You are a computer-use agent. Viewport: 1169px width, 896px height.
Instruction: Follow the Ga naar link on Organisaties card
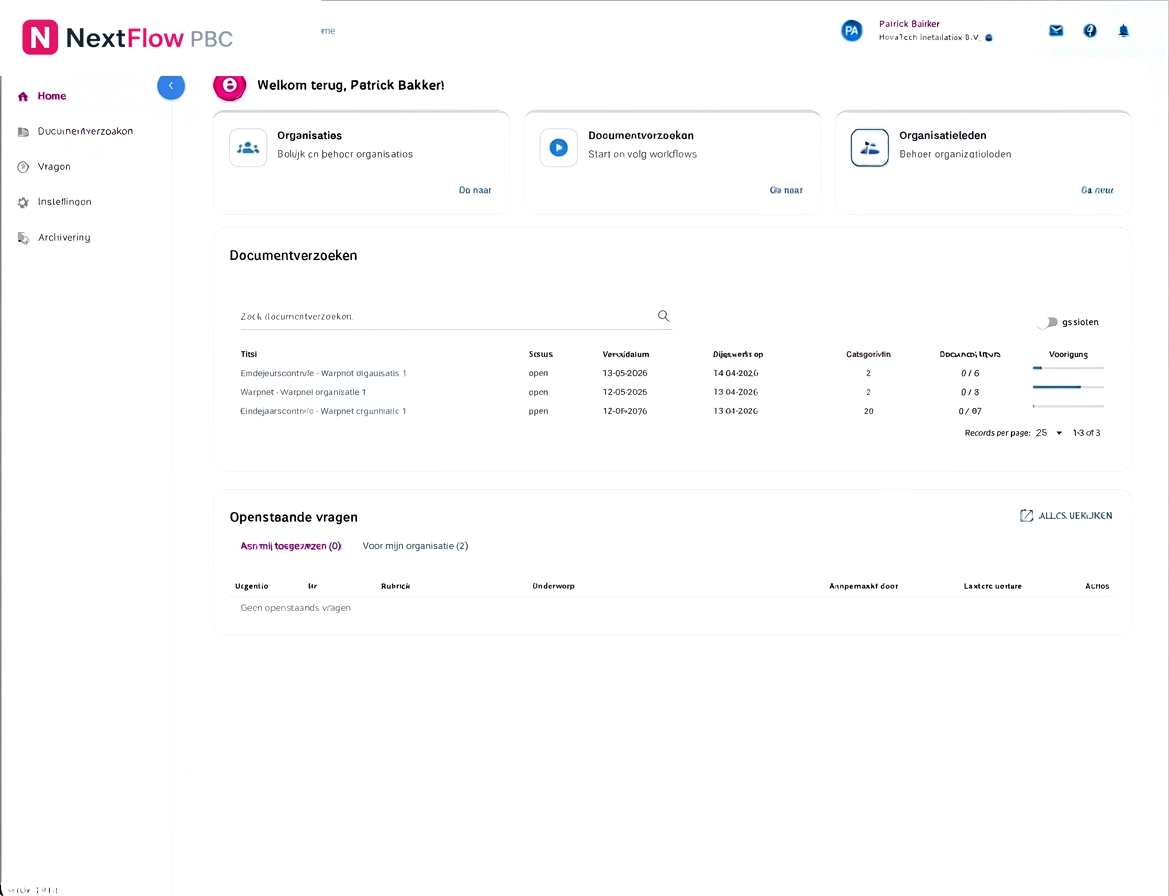pyautogui.click(x=475, y=190)
